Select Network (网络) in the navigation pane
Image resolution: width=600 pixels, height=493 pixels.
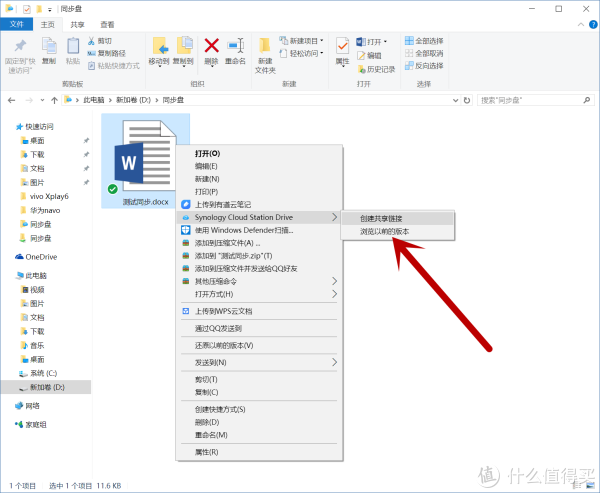28,406
